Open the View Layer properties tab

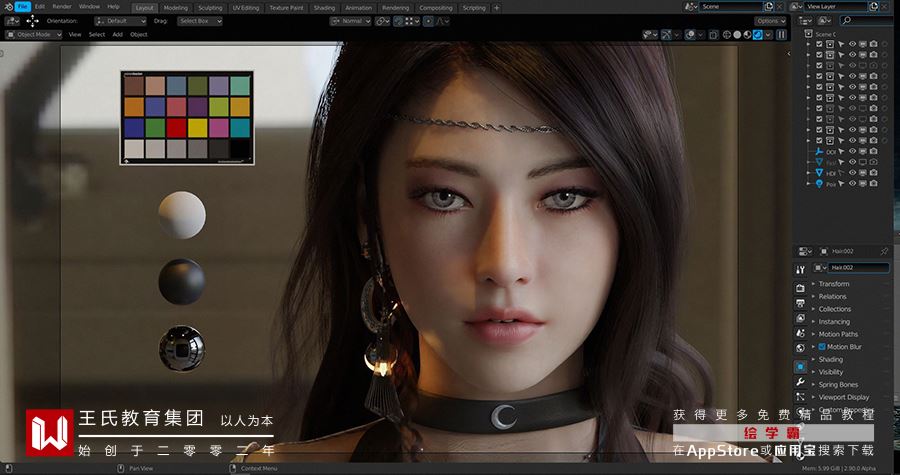(x=801, y=318)
